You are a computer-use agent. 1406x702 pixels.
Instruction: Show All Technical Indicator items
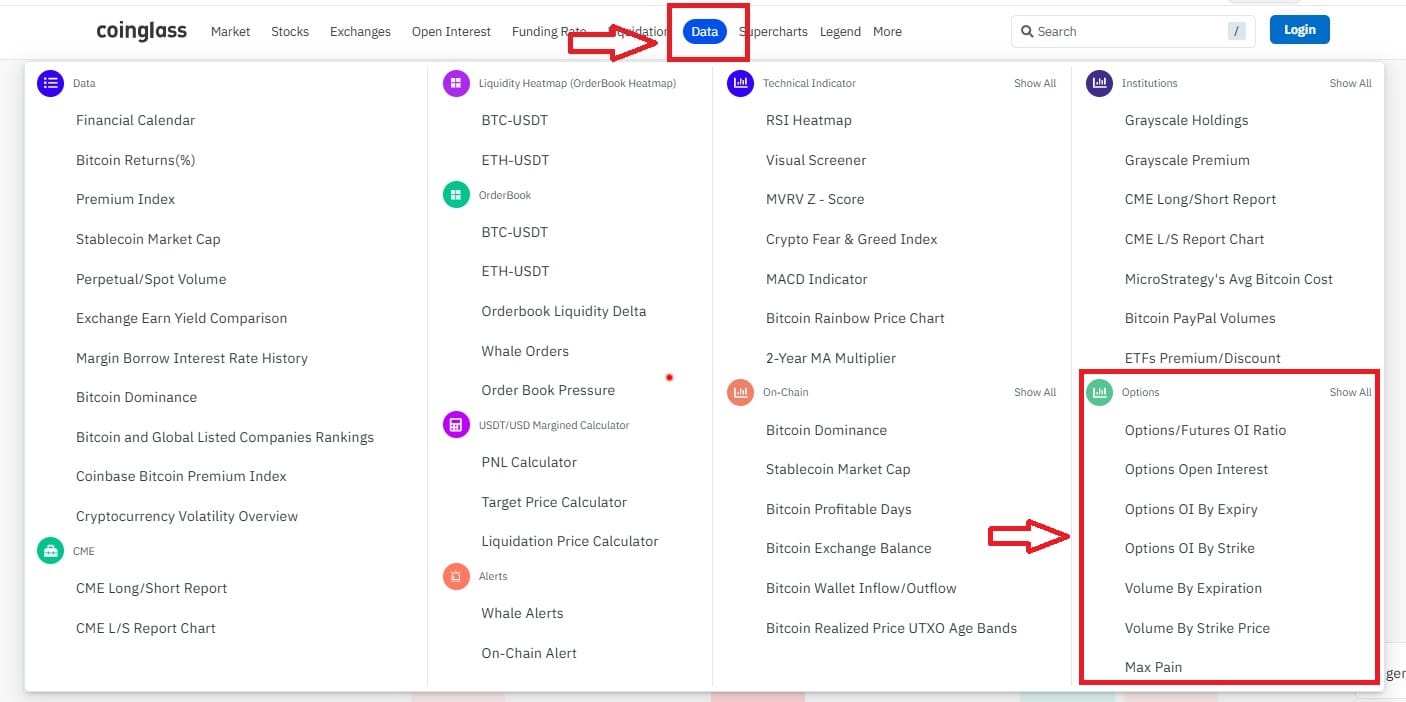[1035, 83]
